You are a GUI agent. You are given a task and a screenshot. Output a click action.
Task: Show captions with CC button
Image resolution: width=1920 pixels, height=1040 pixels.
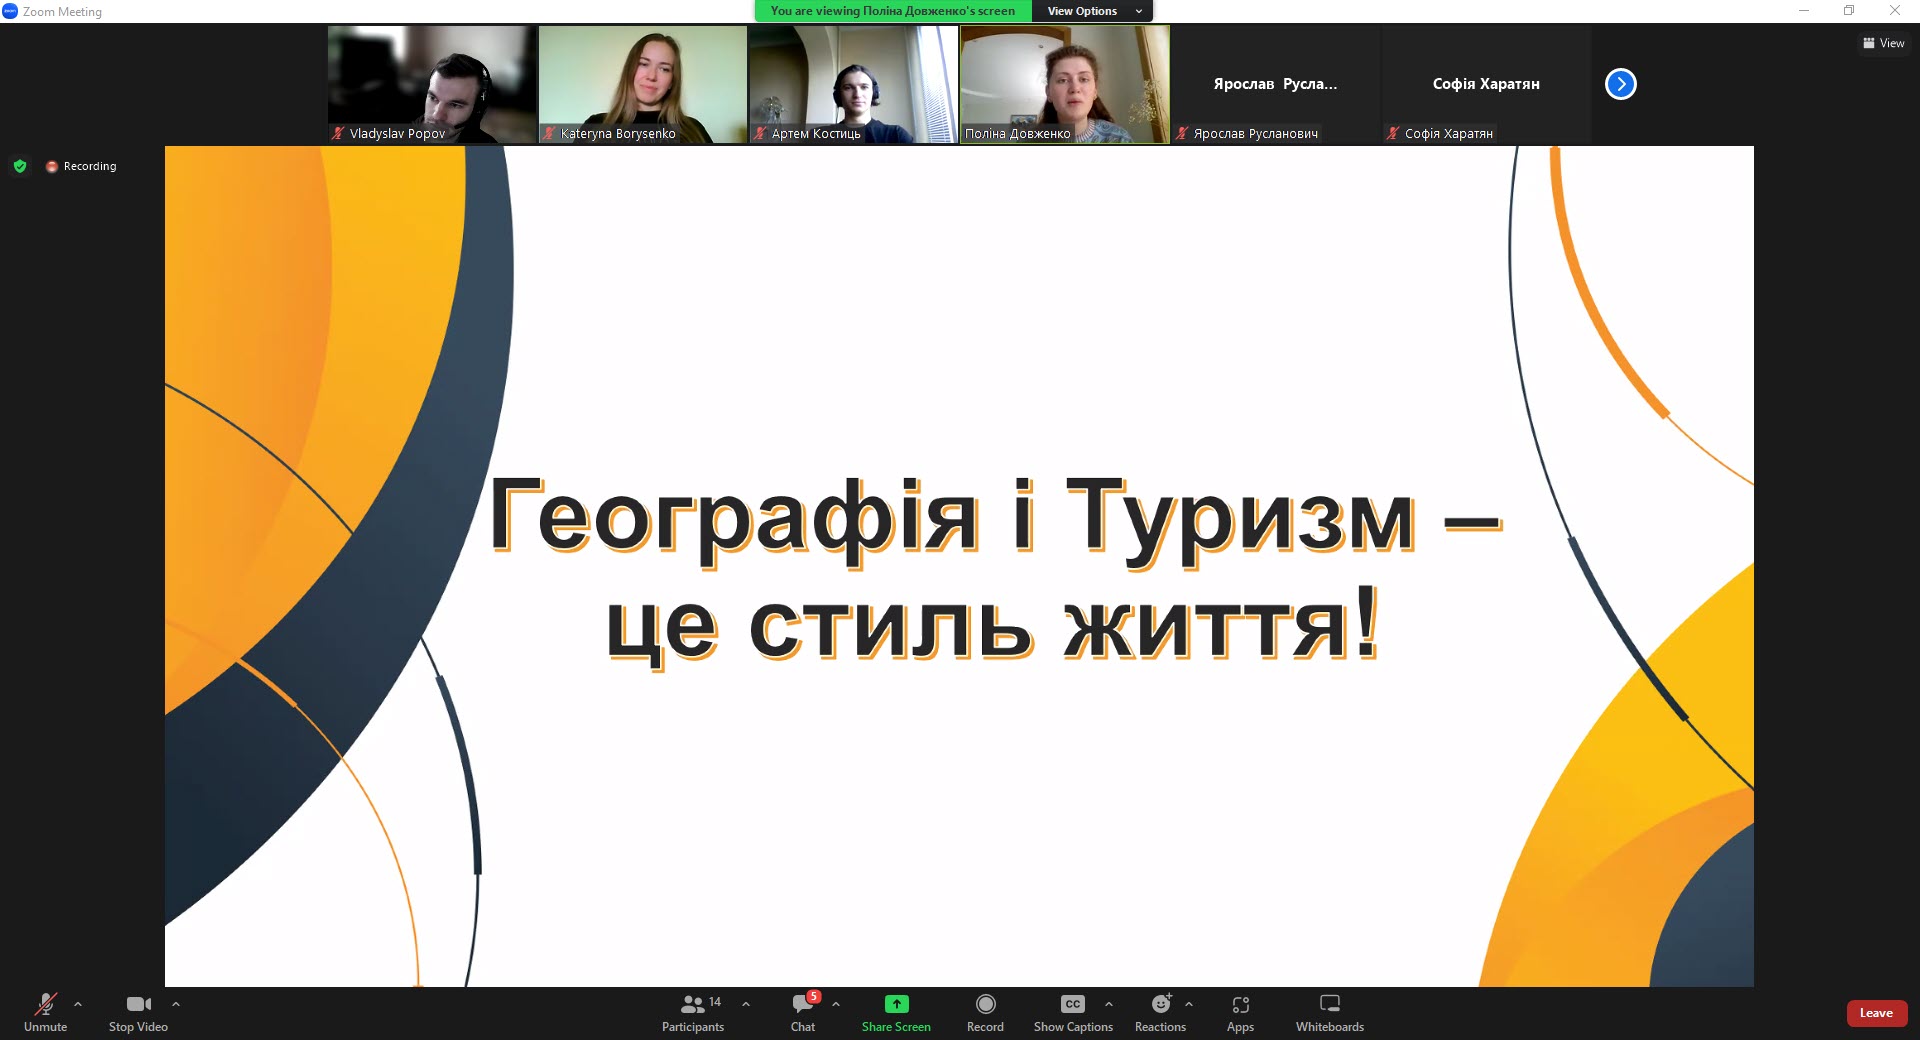pos(1072,1004)
